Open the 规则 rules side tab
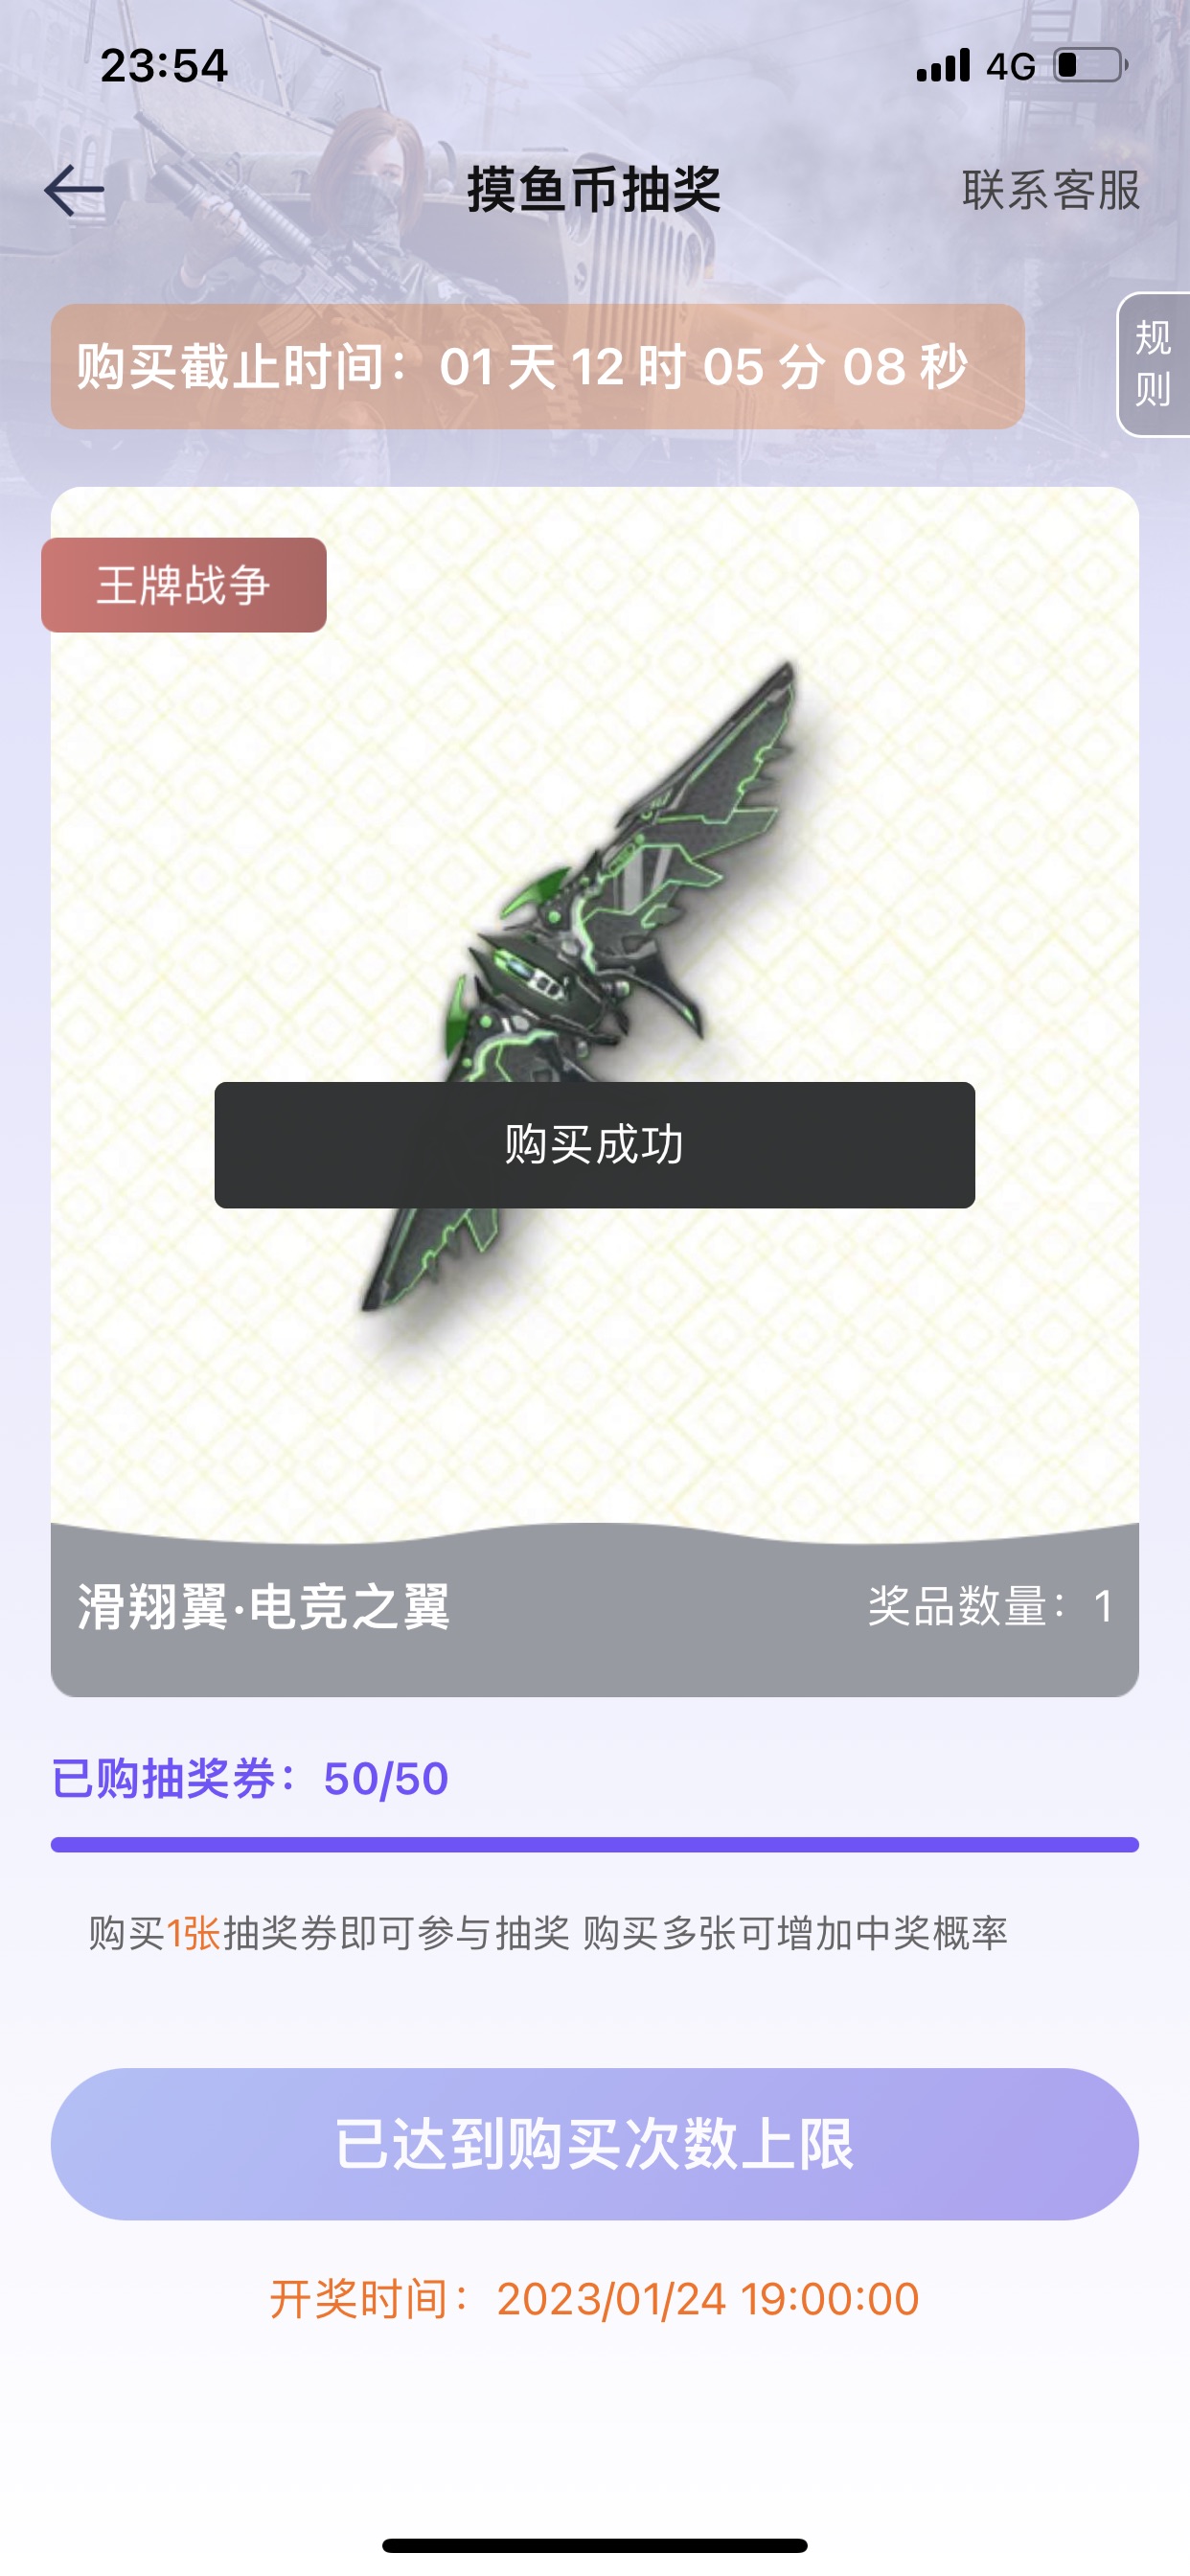Screen dimensions: 1190x2576 click(x=1153, y=364)
